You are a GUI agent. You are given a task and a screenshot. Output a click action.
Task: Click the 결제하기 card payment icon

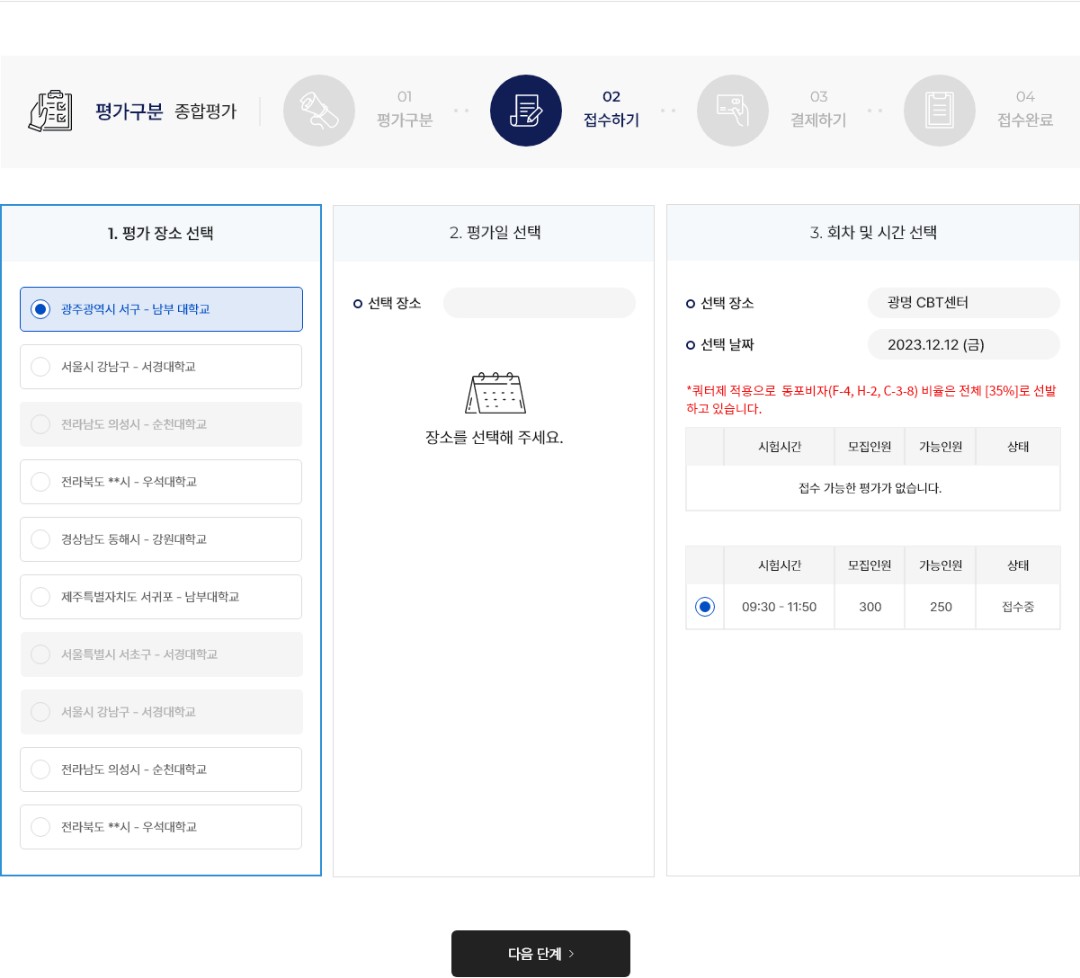point(733,110)
